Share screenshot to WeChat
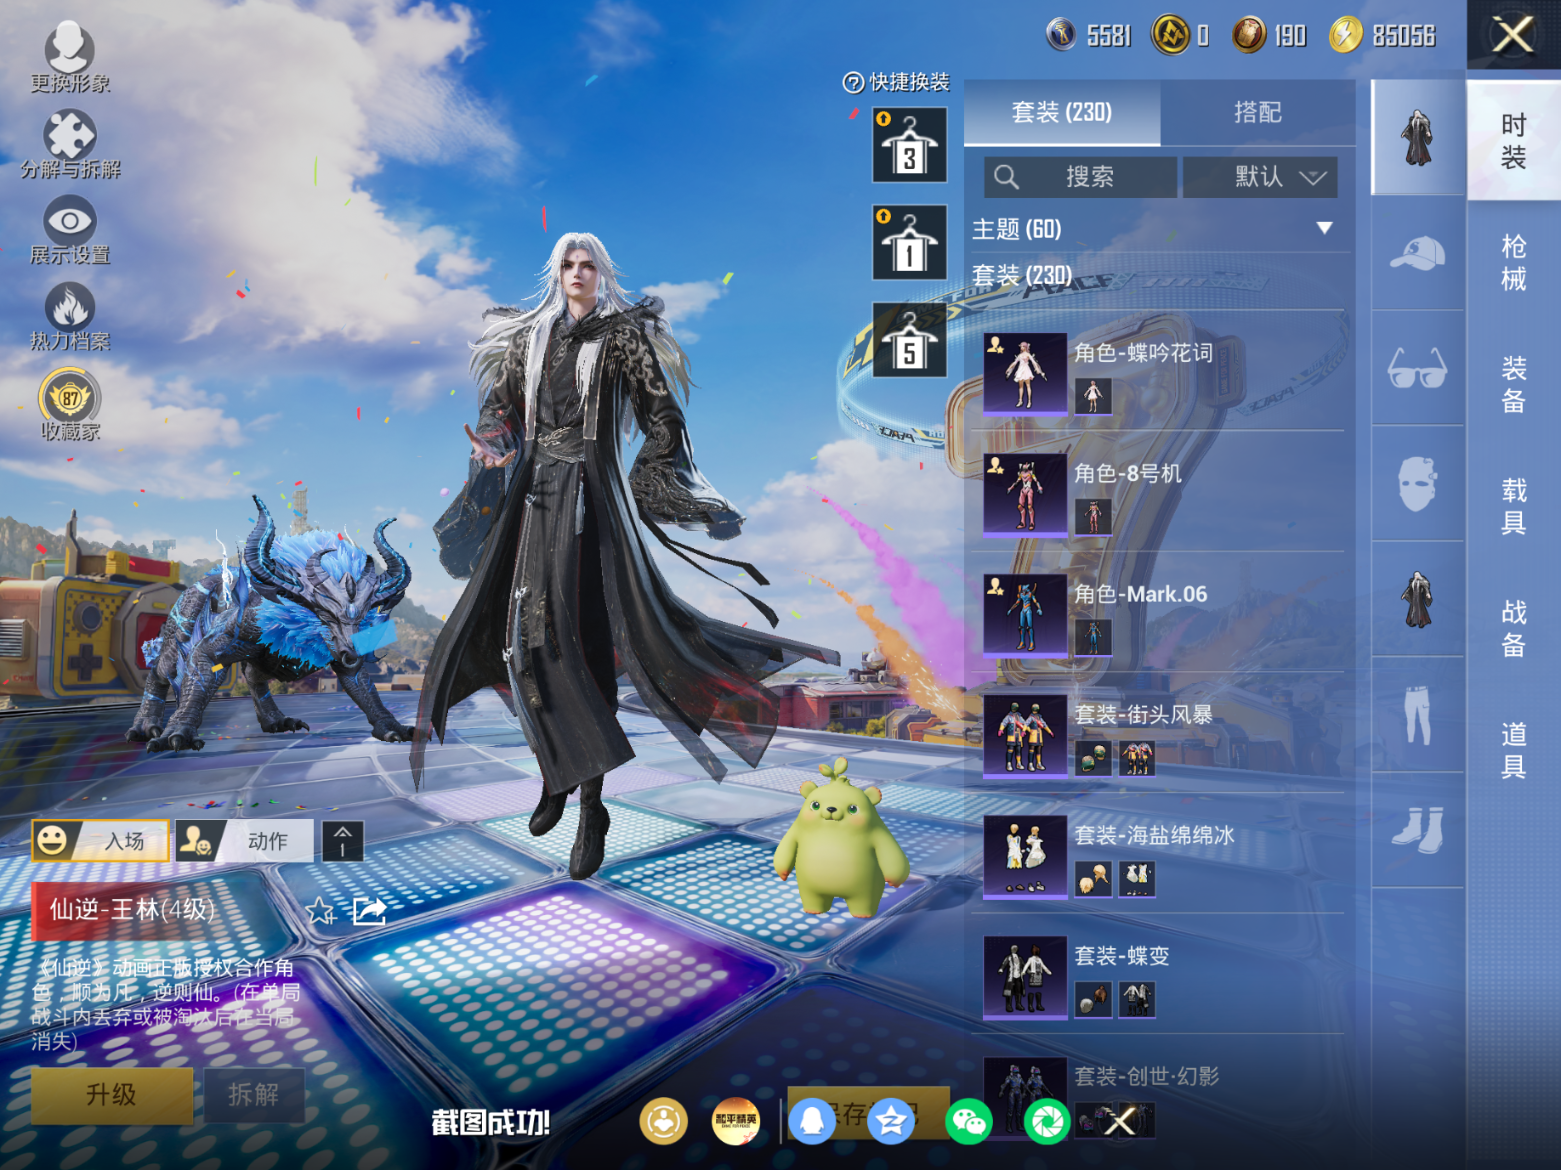The height and width of the screenshot is (1170, 1561). click(x=968, y=1121)
